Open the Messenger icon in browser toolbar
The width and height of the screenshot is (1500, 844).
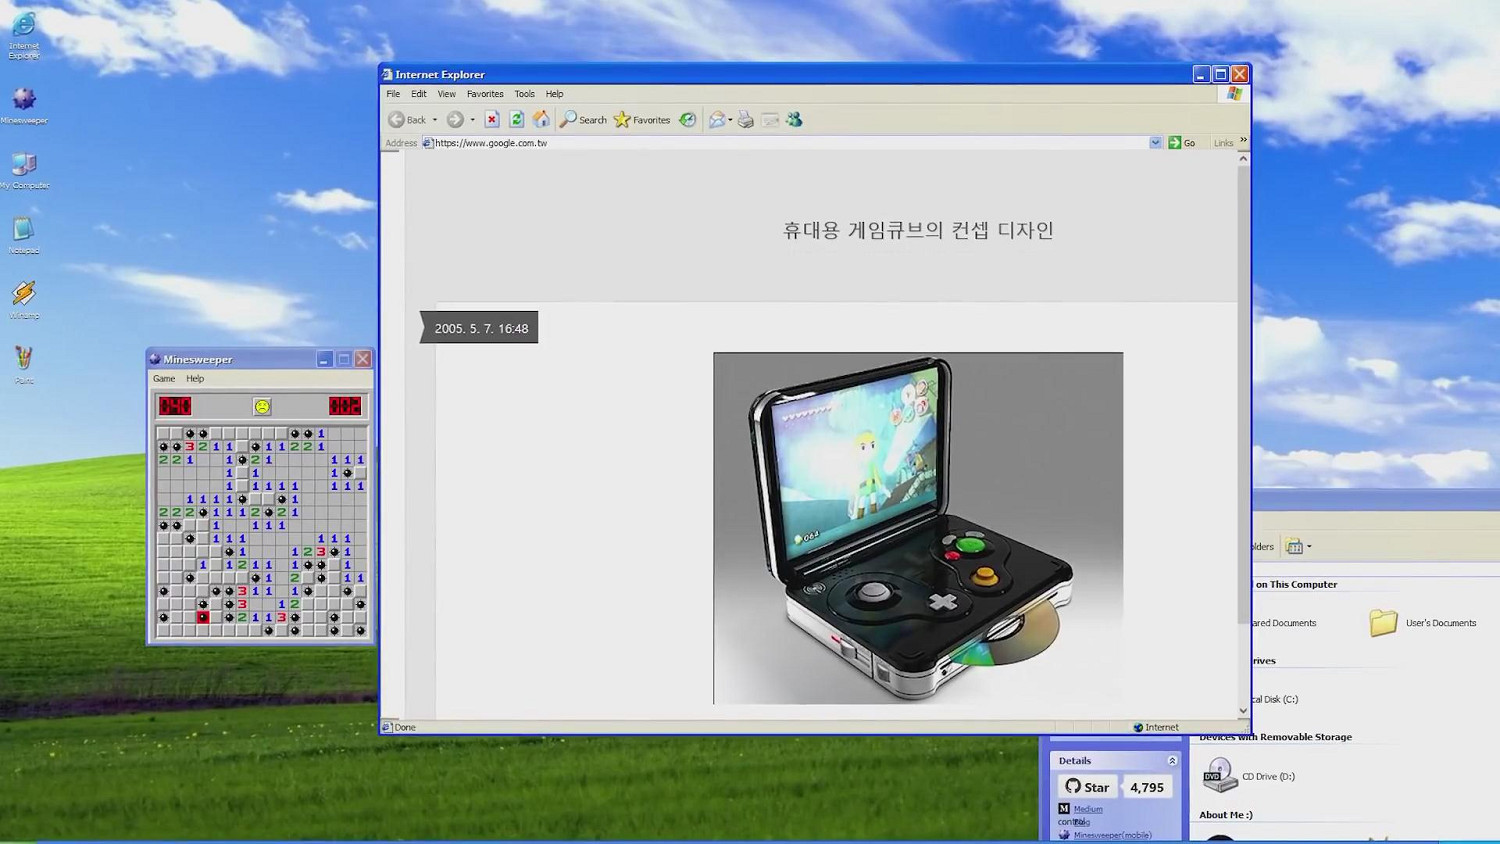(794, 119)
